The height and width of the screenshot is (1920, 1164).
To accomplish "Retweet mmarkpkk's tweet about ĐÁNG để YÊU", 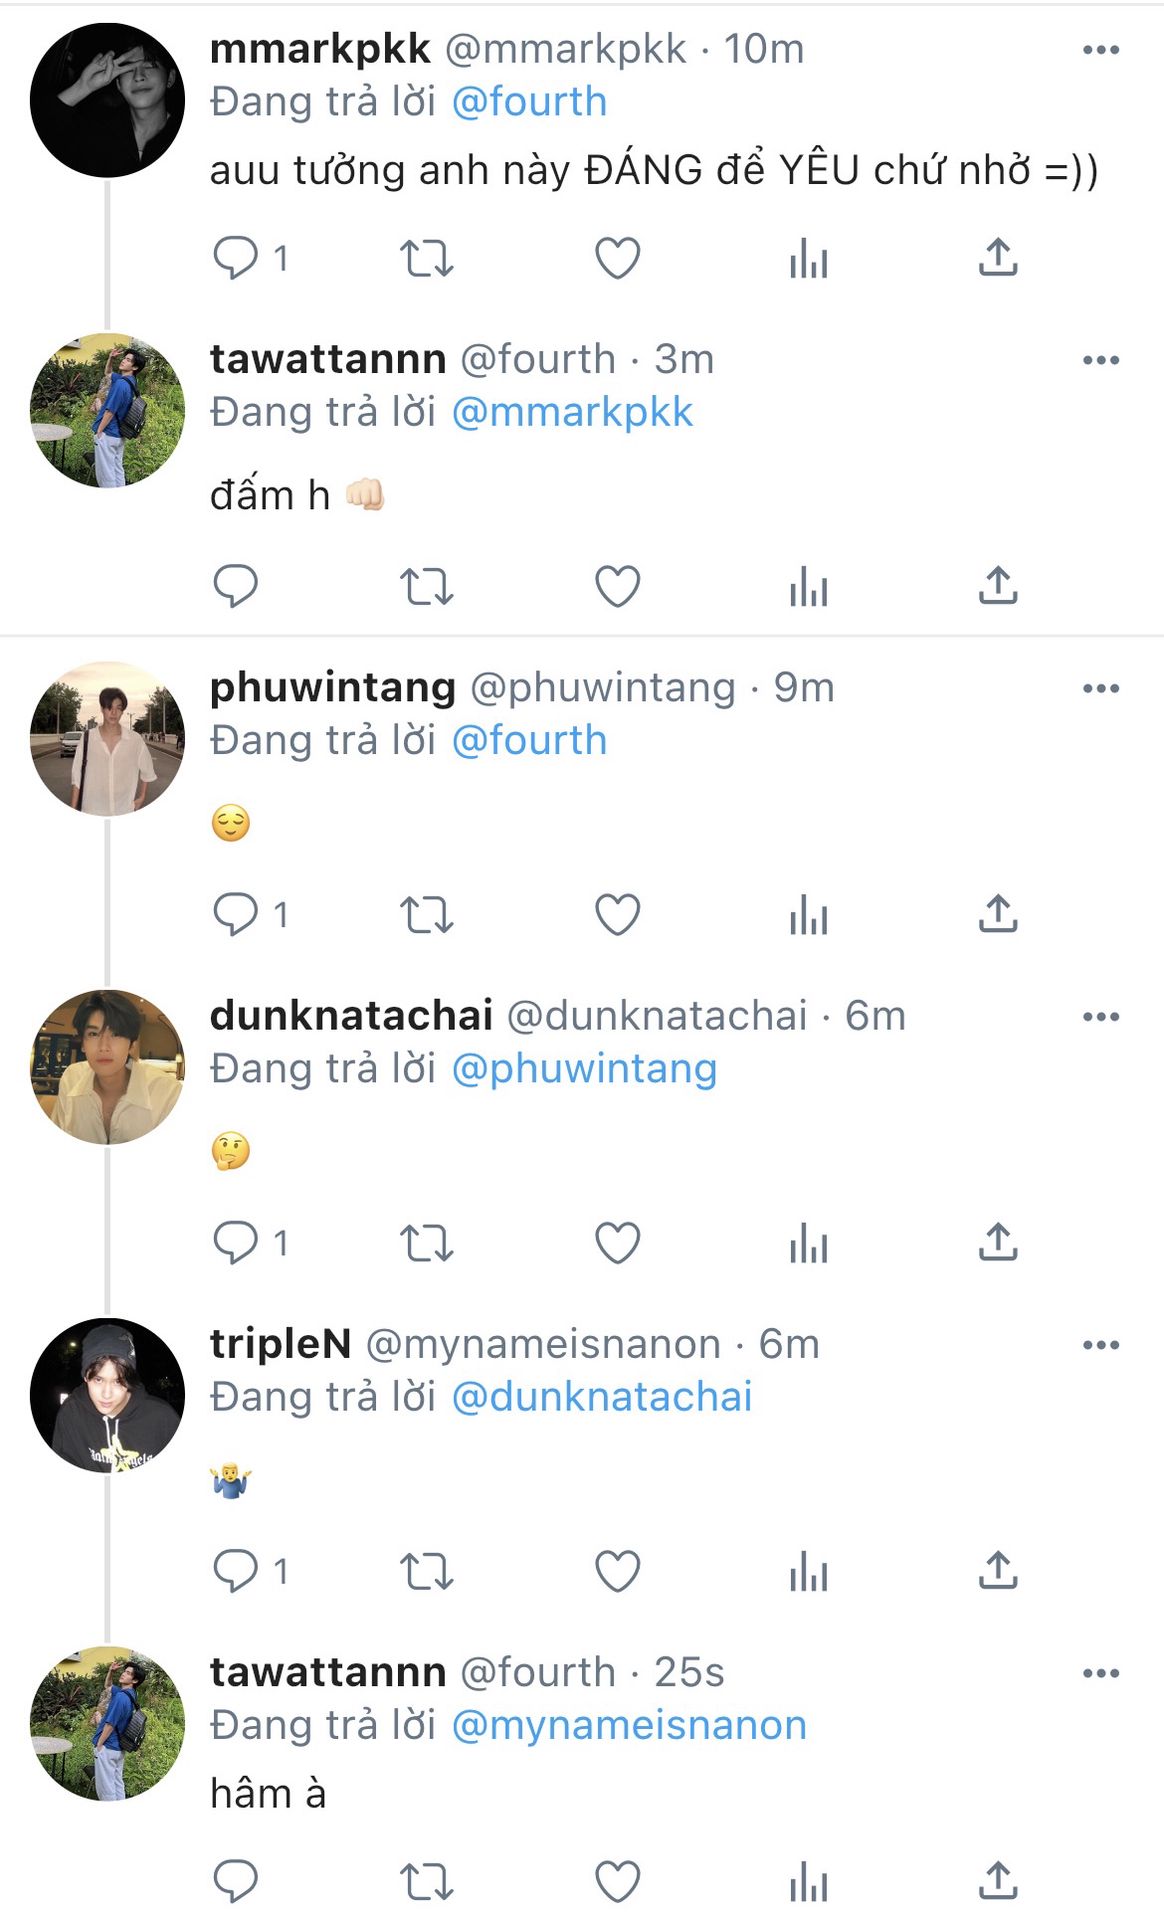I will (x=427, y=258).
